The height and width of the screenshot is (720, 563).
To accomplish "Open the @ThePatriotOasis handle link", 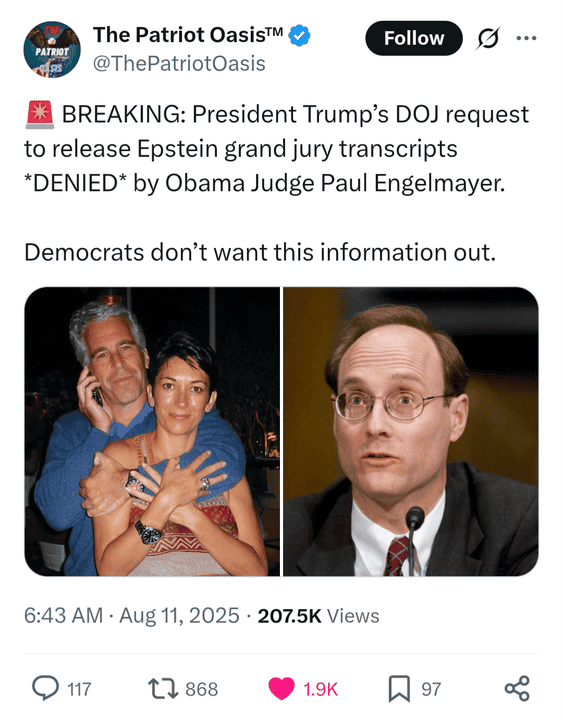I will tap(179, 63).
